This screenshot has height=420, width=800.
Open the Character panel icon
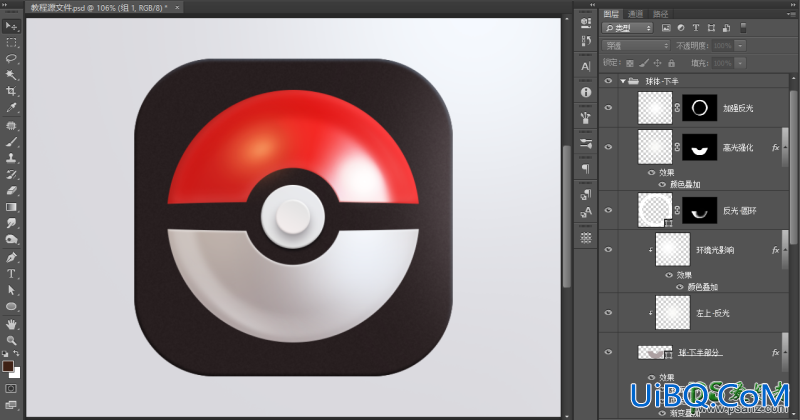pyautogui.click(x=586, y=66)
